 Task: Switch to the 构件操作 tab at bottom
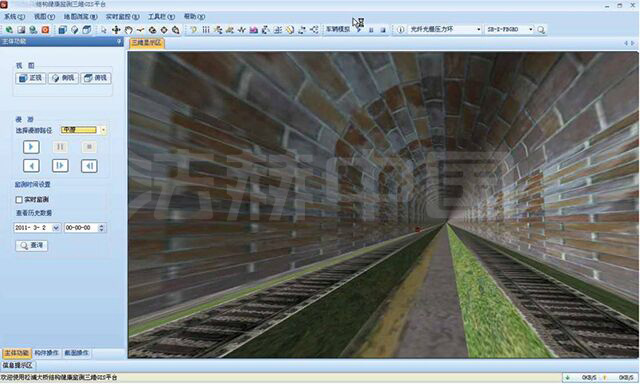pos(46,353)
